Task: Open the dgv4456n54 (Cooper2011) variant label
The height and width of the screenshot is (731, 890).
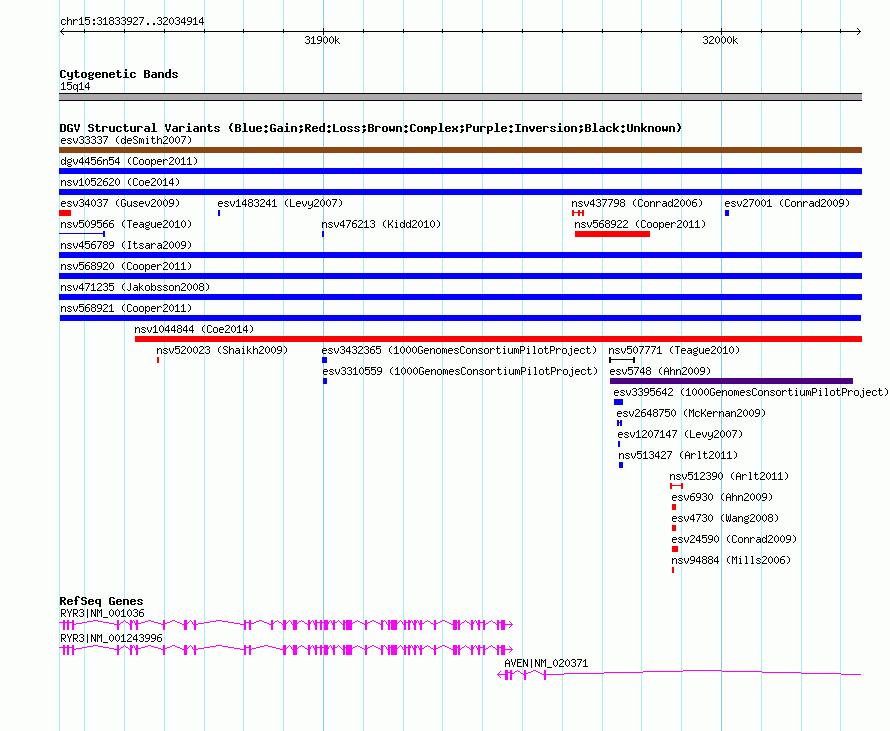Action: [129, 161]
